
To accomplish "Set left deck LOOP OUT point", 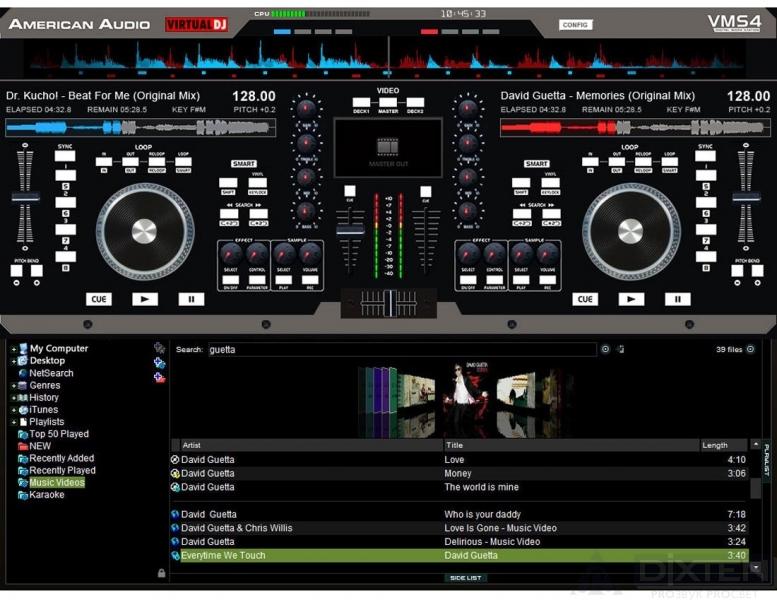I will (x=130, y=162).
